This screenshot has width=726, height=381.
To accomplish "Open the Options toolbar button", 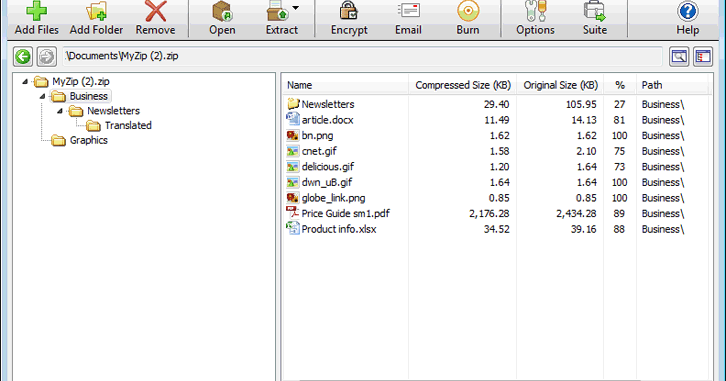I will [535, 19].
